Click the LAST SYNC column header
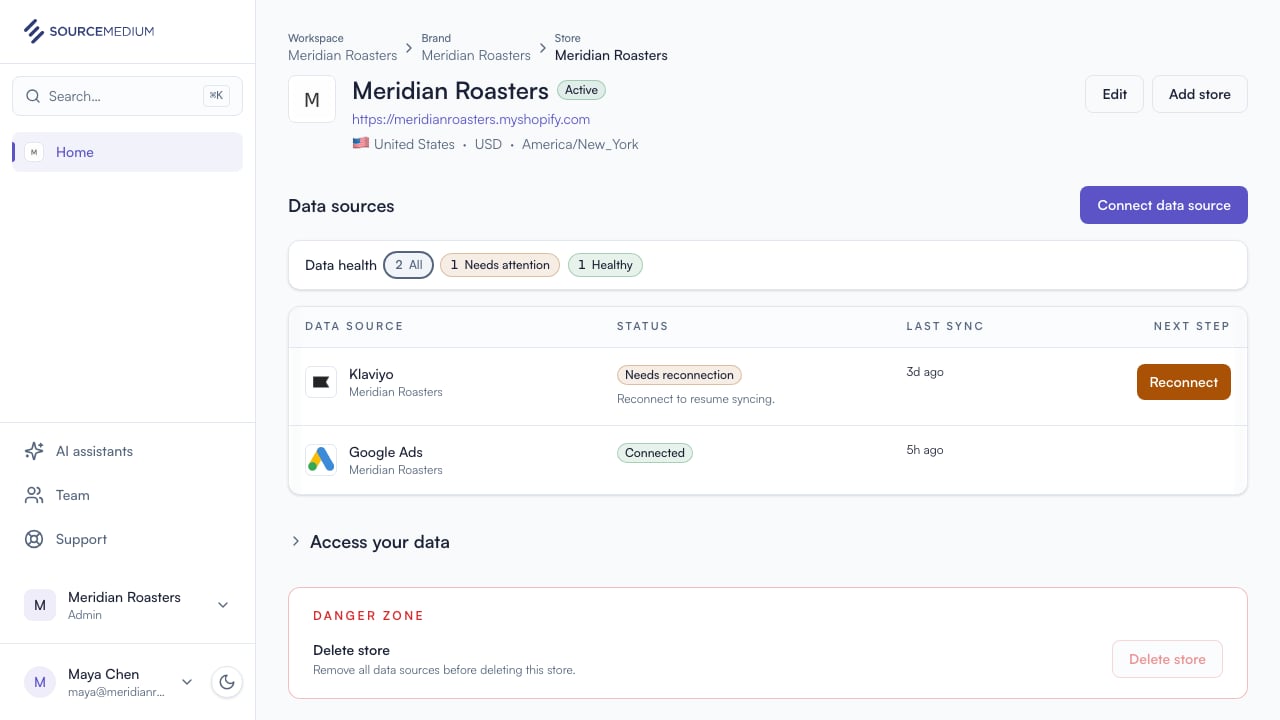 pos(945,326)
